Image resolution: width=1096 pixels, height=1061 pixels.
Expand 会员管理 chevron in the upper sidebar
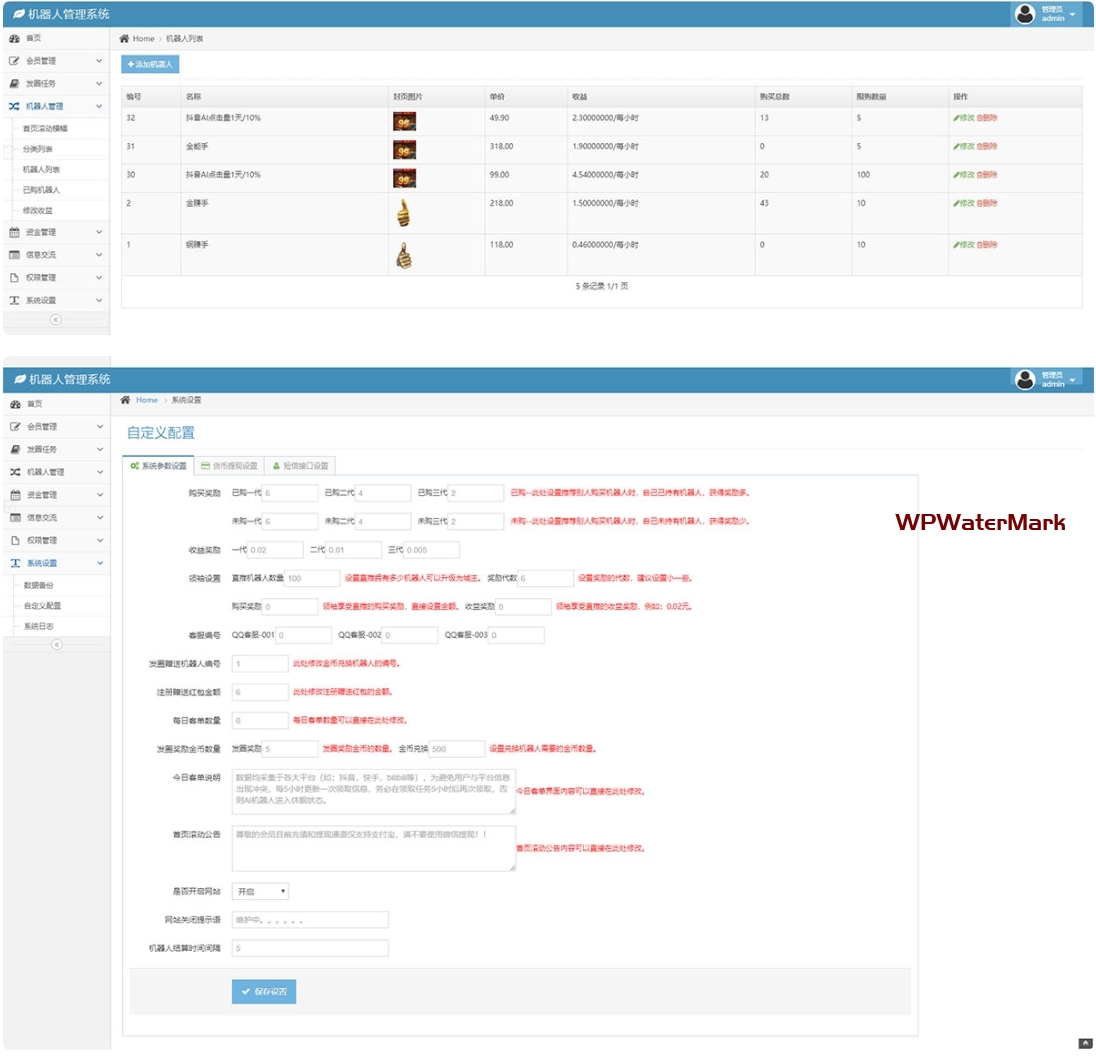[x=99, y=61]
